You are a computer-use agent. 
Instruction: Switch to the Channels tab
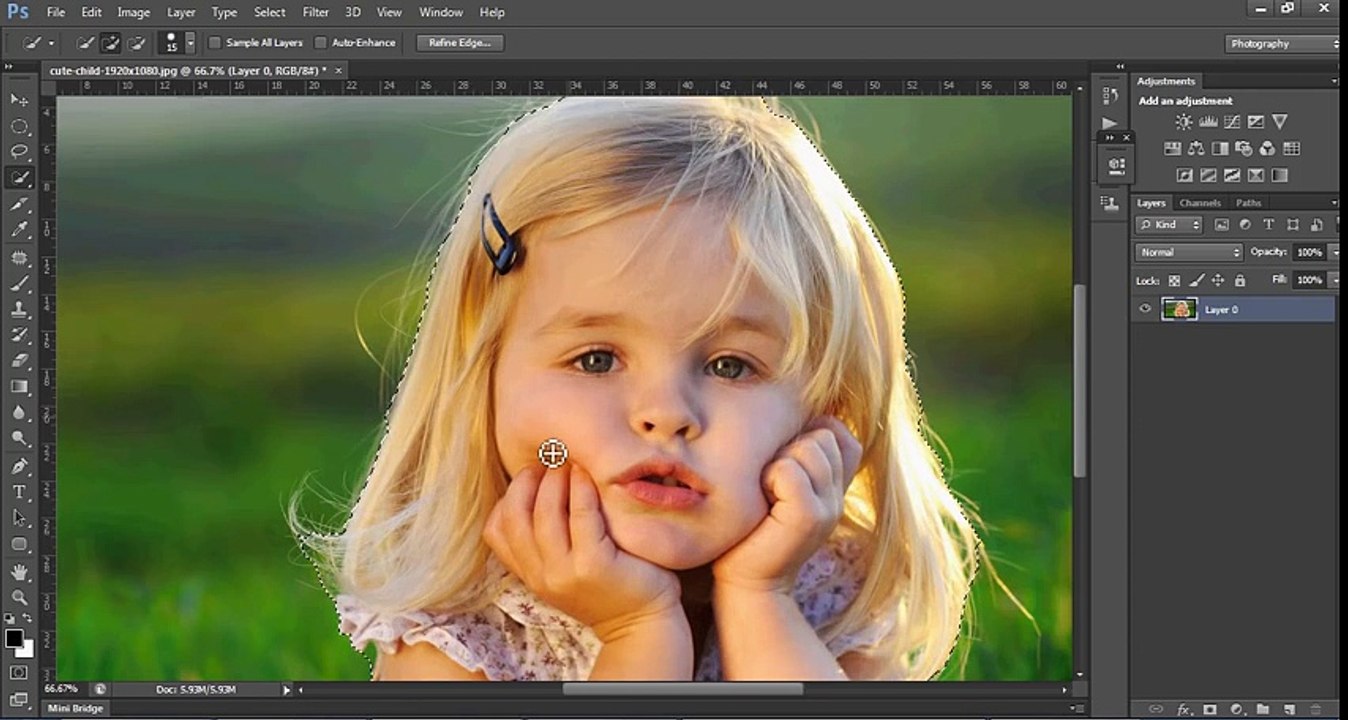pos(1199,203)
